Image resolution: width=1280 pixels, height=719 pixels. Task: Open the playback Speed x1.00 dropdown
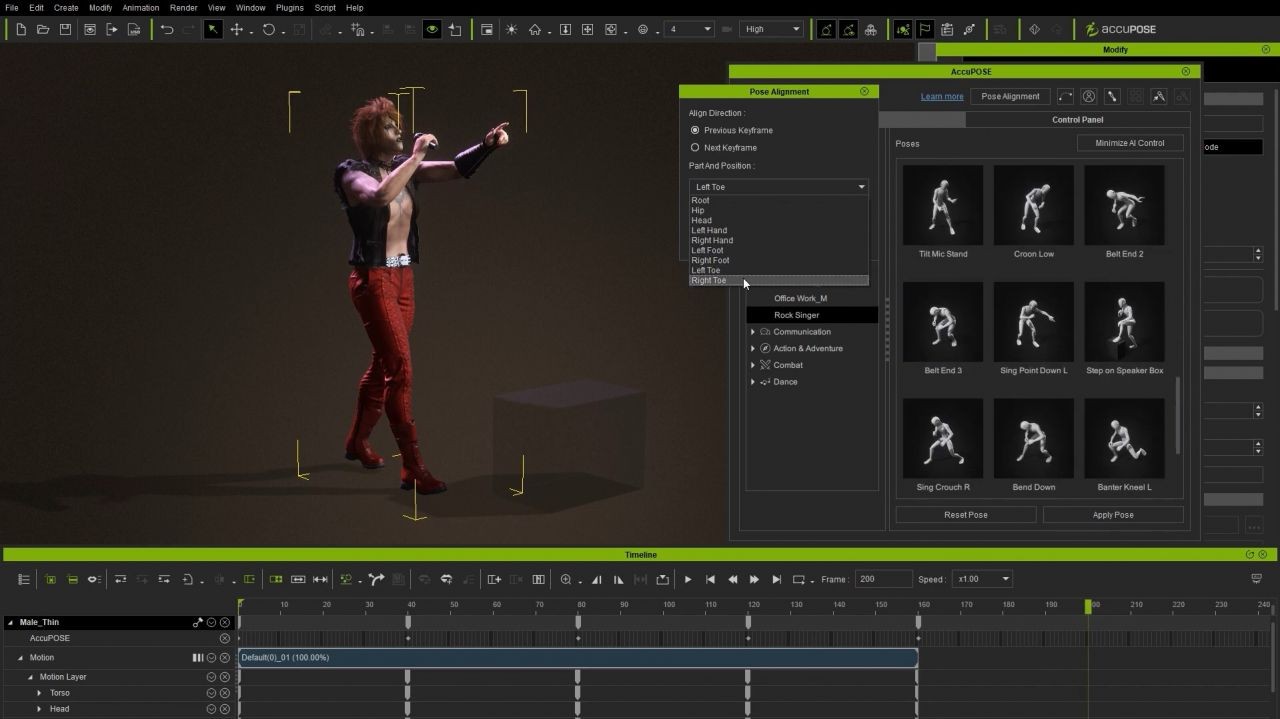pyautogui.click(x=983, y=579)
